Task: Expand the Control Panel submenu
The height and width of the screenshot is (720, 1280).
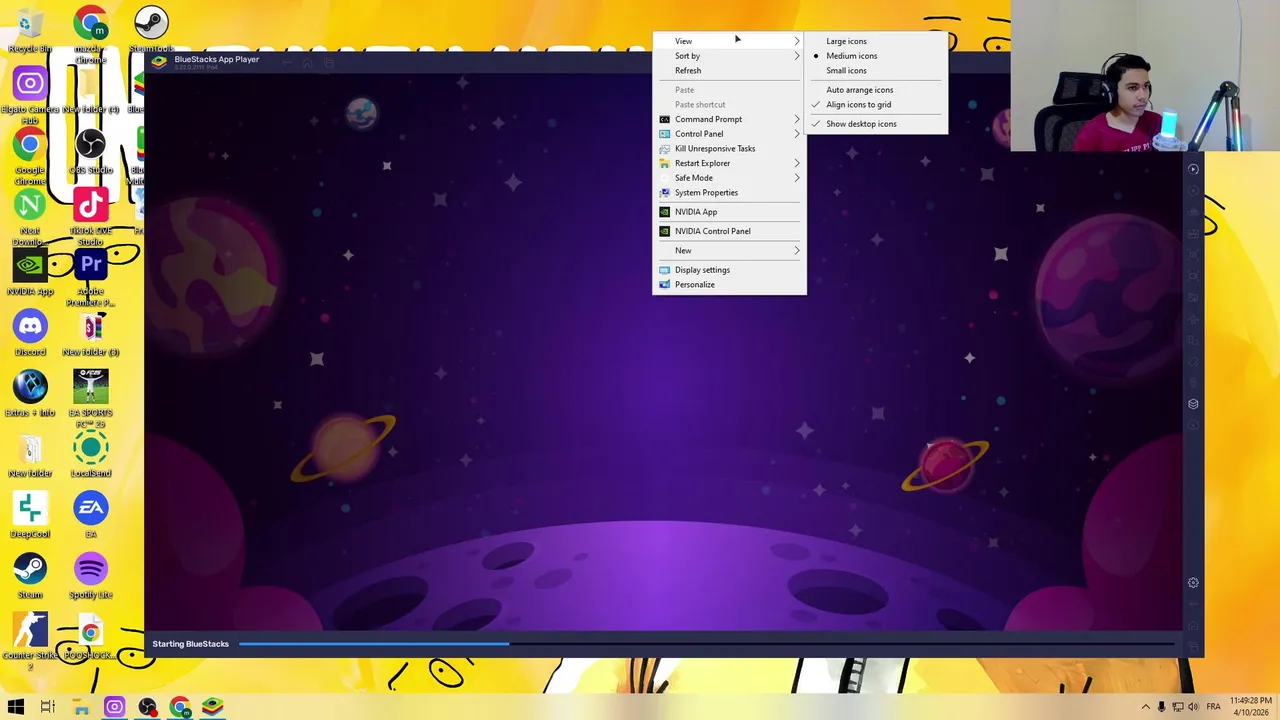Action: tap(729, 134)
